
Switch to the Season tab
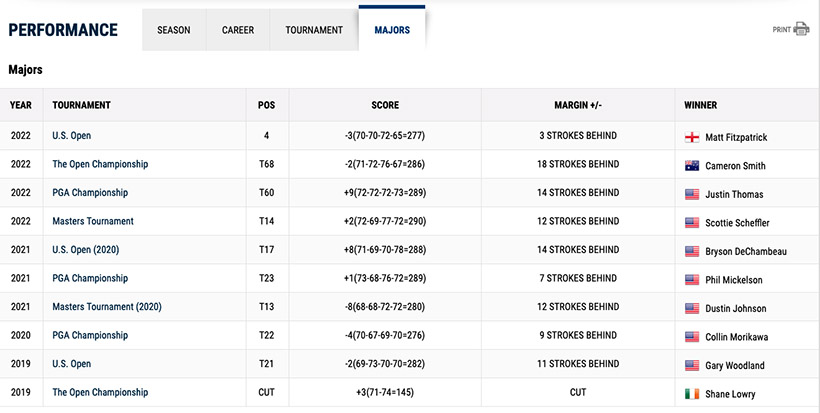pos(173,30)
